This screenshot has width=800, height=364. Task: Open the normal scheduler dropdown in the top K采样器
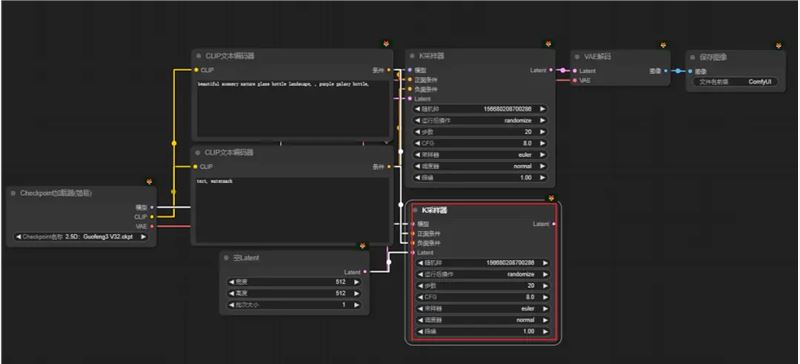tap(480, 166)
